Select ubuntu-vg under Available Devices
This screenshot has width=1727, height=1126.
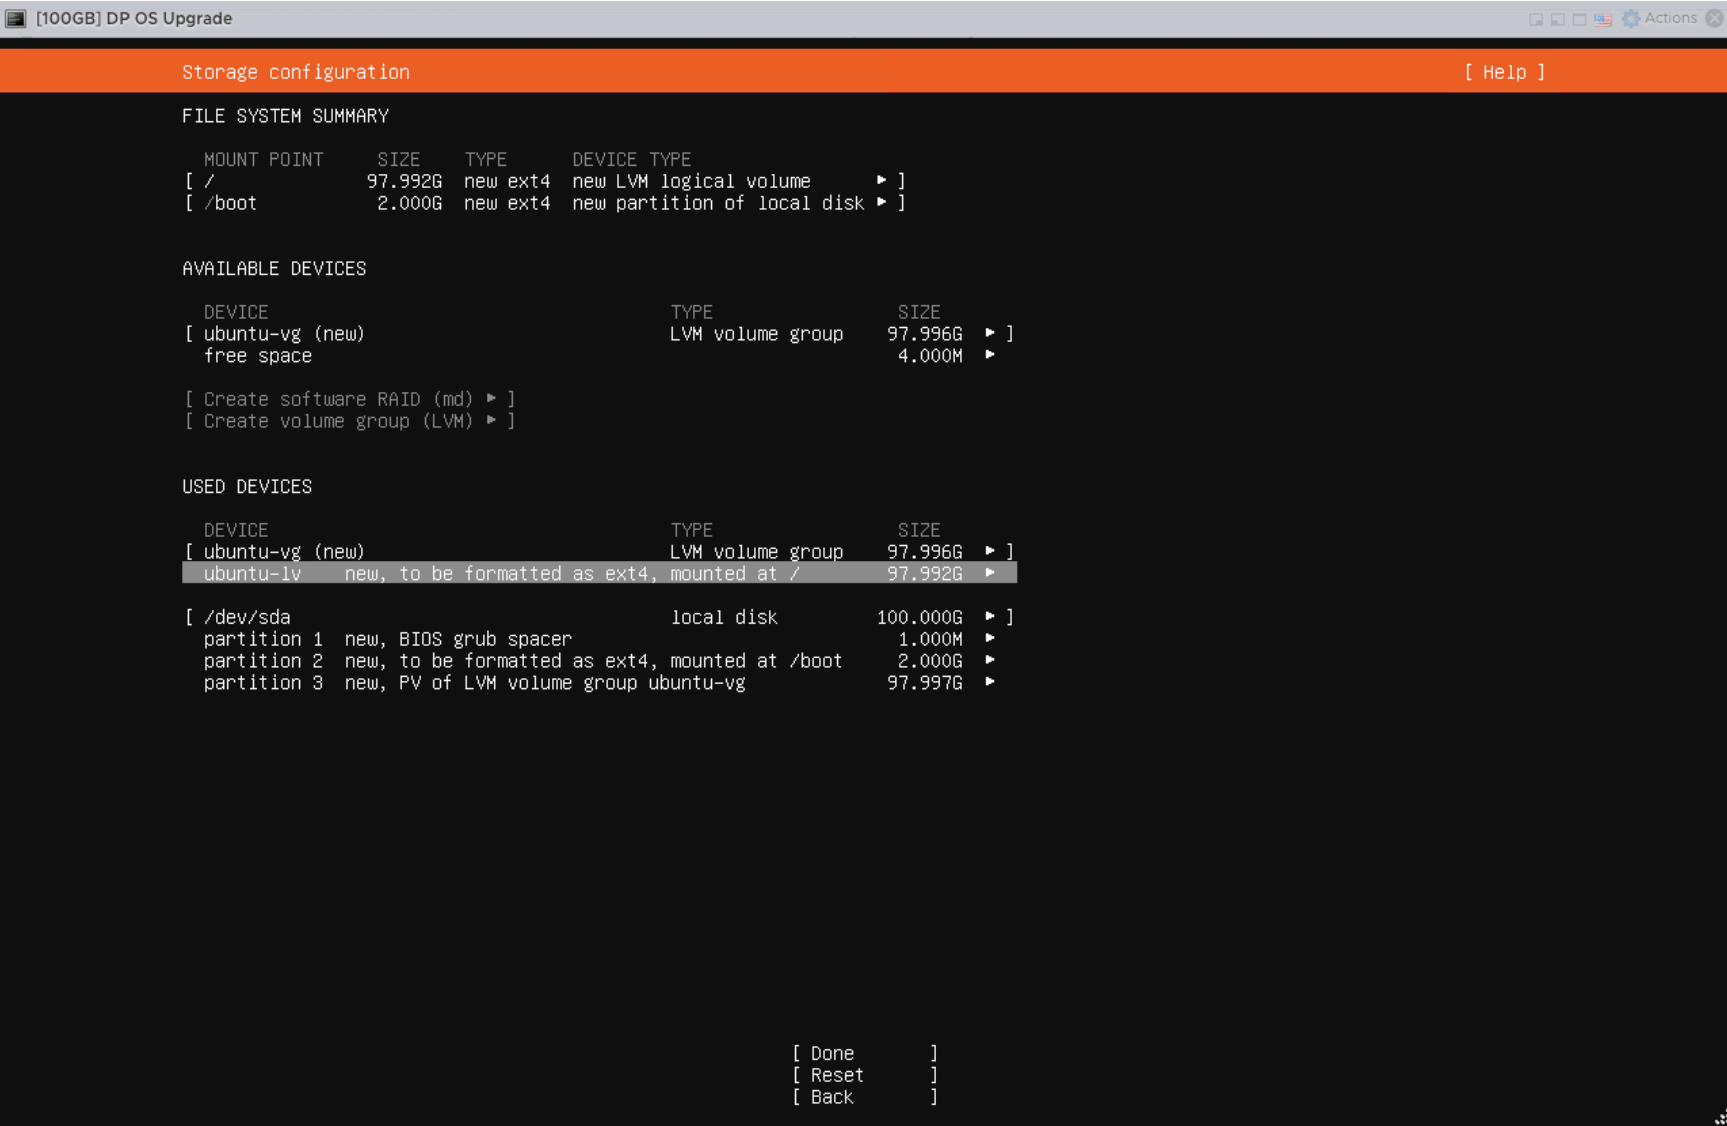(x=599, y=334)
